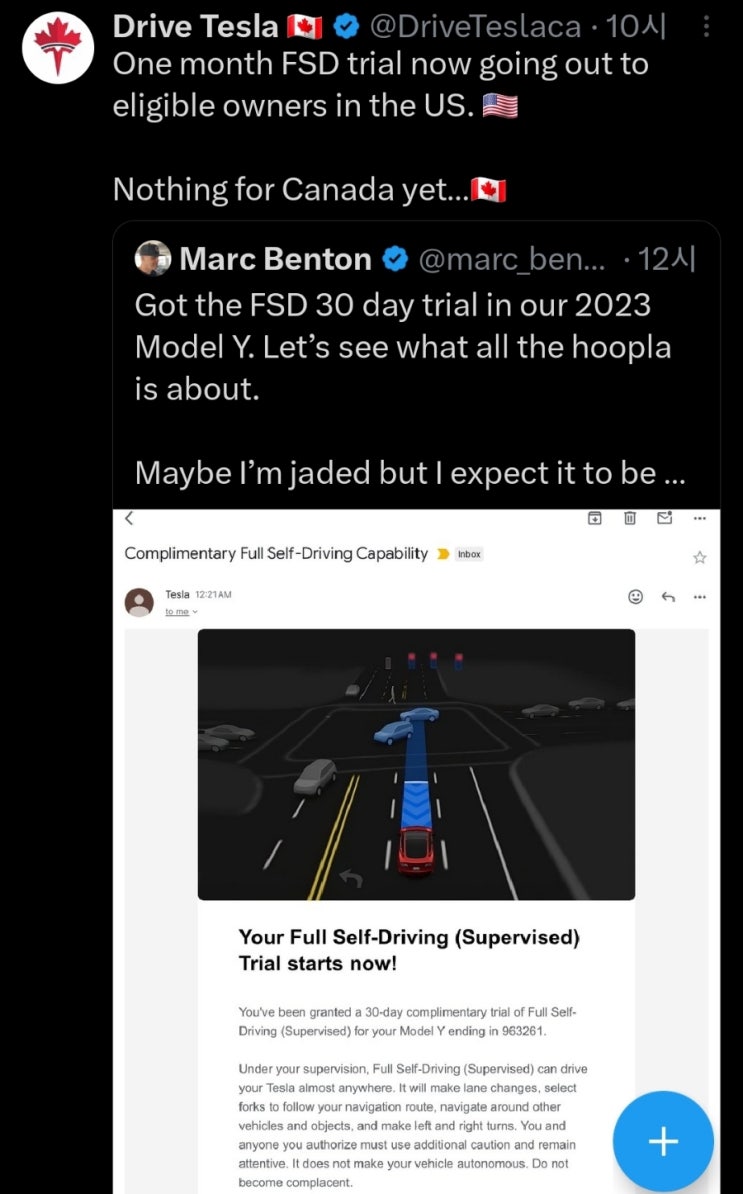Click the email back arrow
This screenshot has width=743, height=1194.
coord(129,518)
